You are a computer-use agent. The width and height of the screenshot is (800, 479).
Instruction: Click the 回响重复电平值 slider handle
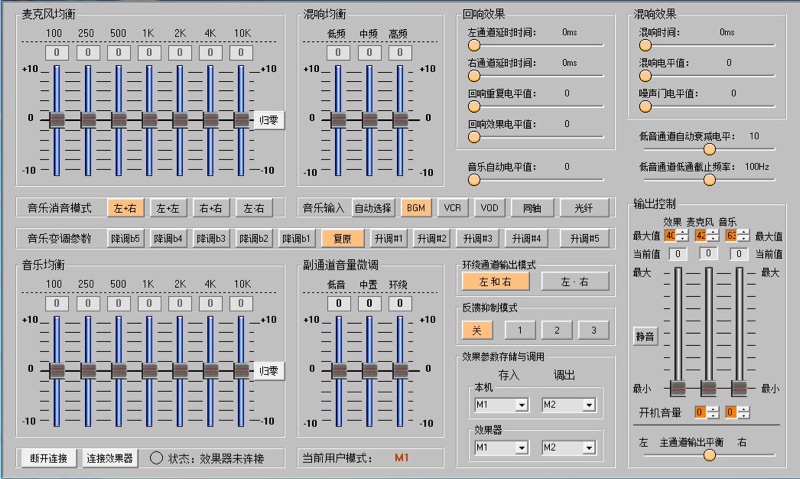click(x=474, y=107)
